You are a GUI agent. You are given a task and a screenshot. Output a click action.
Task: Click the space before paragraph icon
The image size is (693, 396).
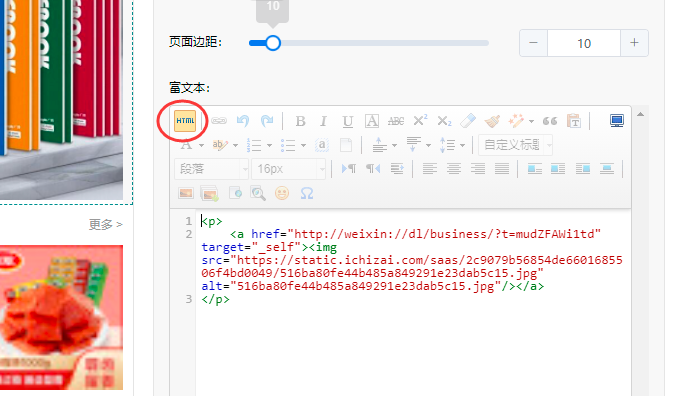(x=379, y=145)
